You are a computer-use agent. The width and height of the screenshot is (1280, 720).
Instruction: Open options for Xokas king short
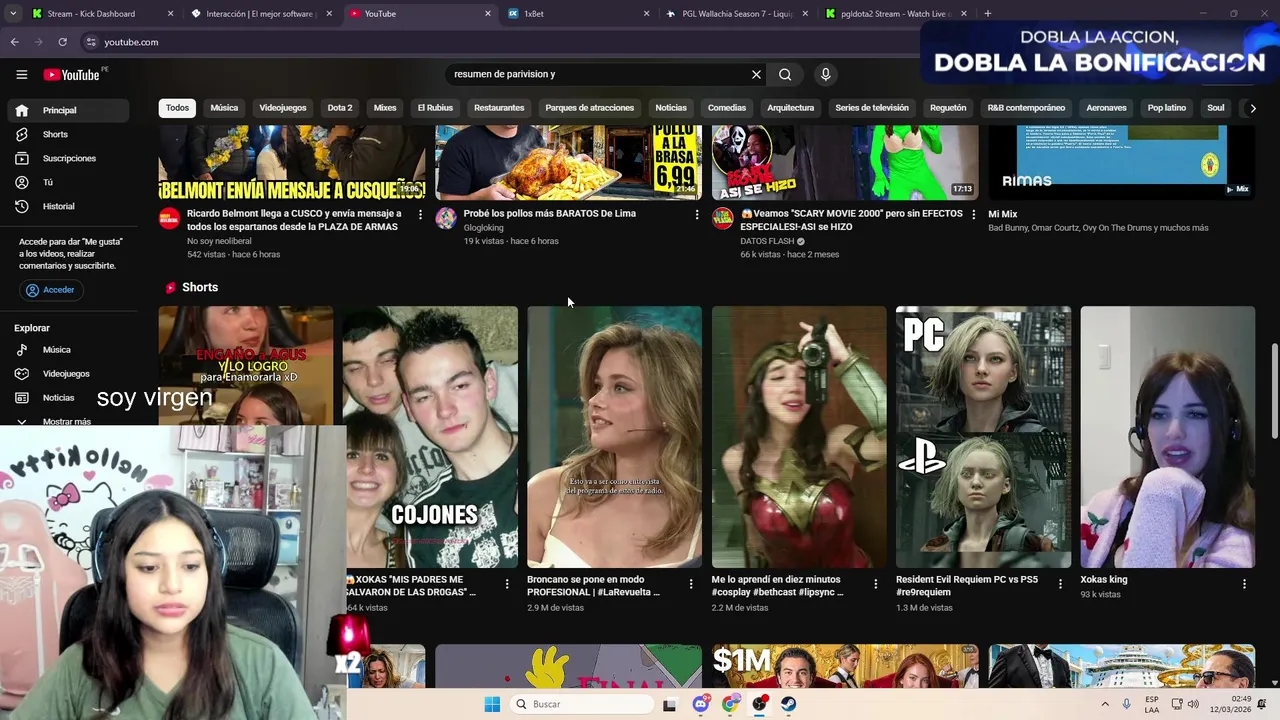coord(1244,584)
